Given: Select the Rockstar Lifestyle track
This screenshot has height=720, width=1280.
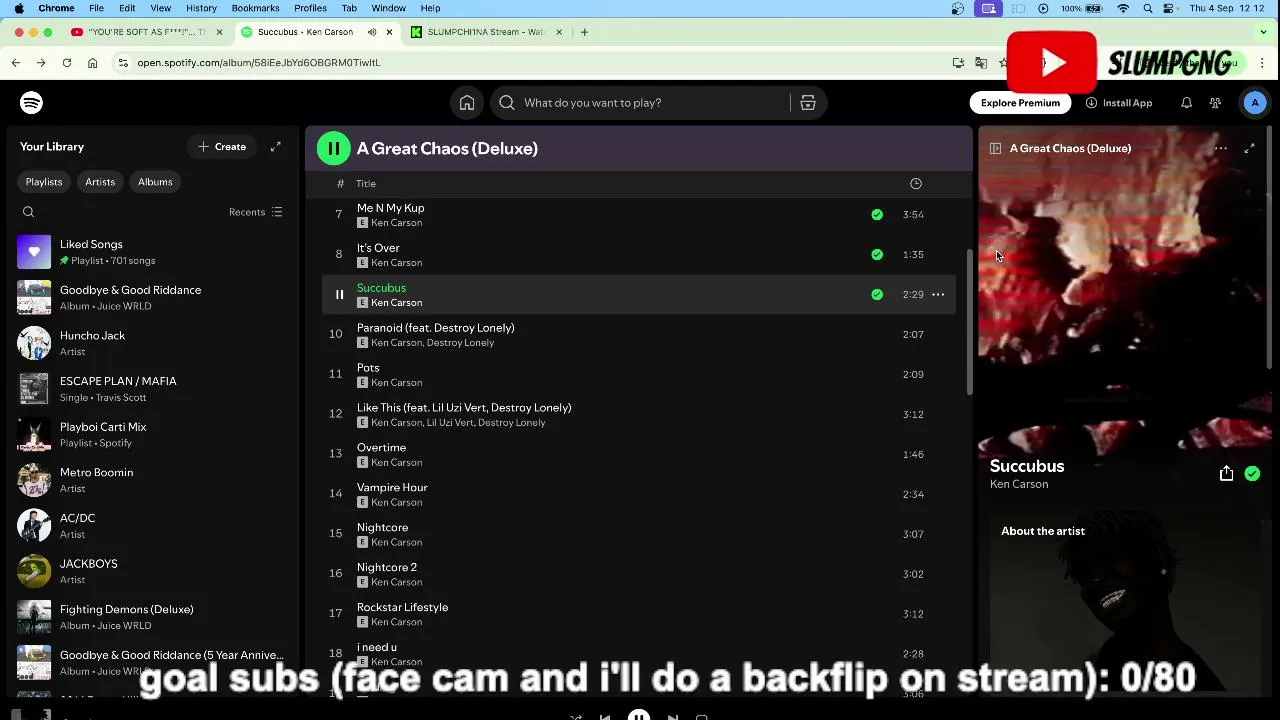Looking at the screenshot, I should [638, 614].
